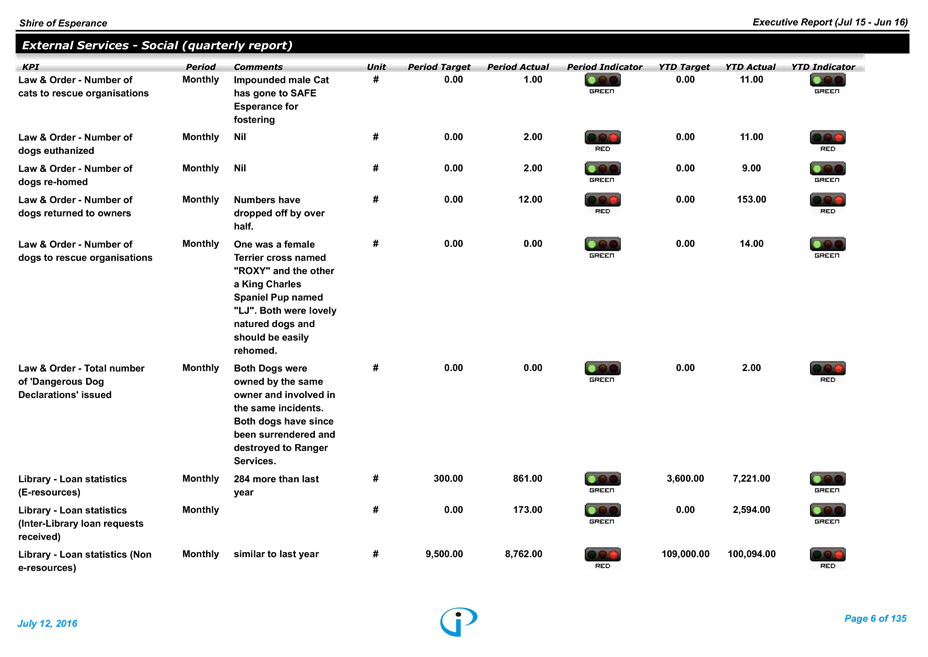Image resolution: width=928 pixels, height=657 pixels.
Task: Click the blue 'i' logo in the footer
Action: (459, 621)
